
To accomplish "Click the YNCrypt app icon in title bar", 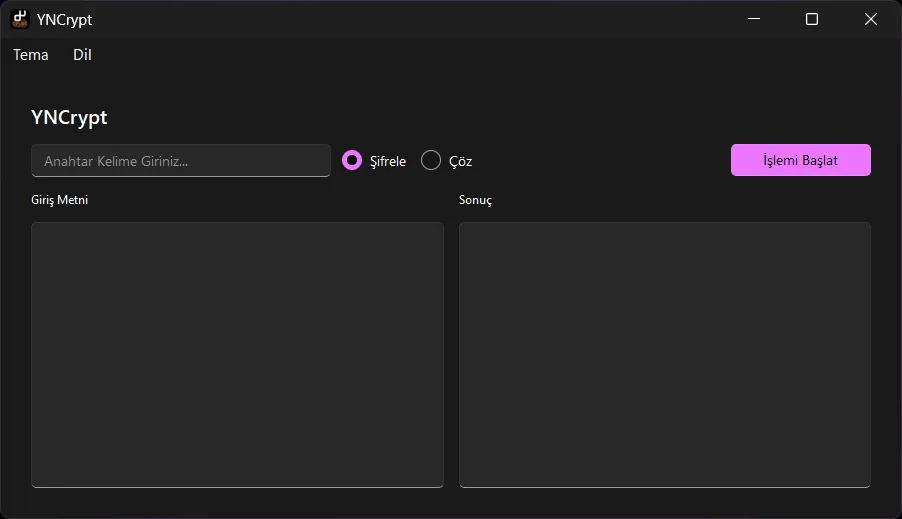I will click(x=20, y=19).
